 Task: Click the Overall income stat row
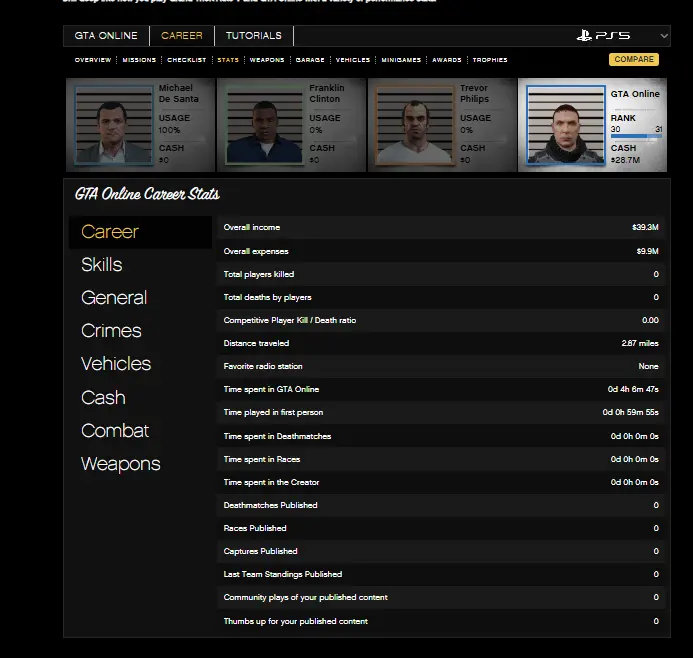pyautogui.click(x=440, y=228)
